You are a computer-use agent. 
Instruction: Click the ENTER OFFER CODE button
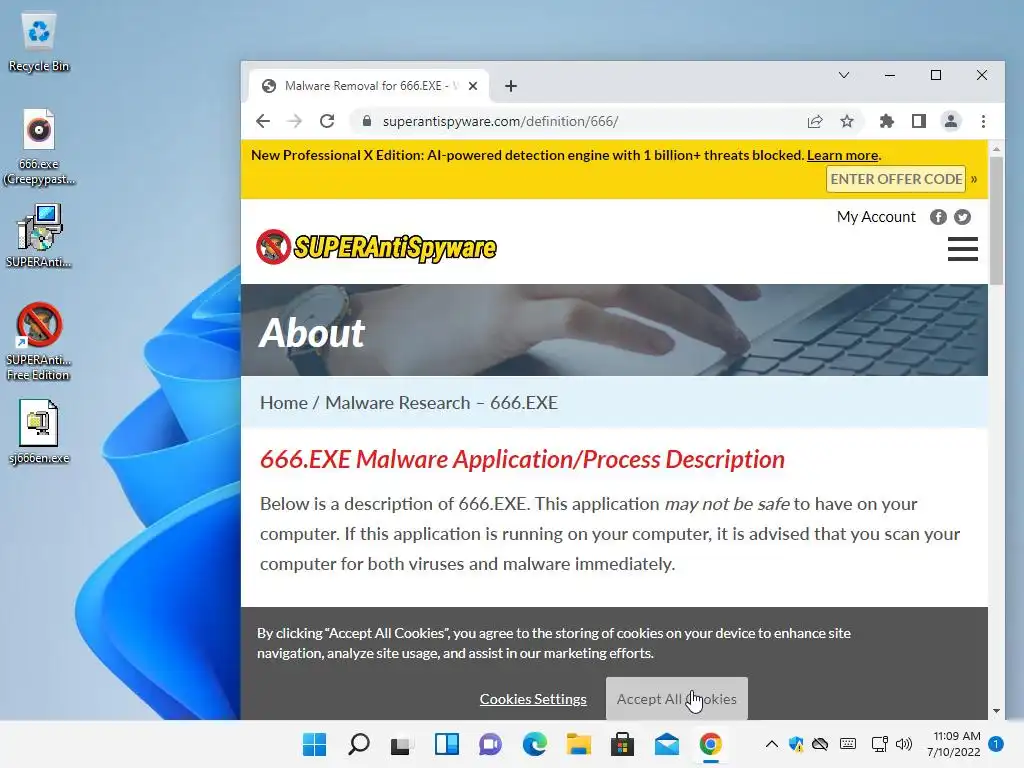(x=896, y=179)
